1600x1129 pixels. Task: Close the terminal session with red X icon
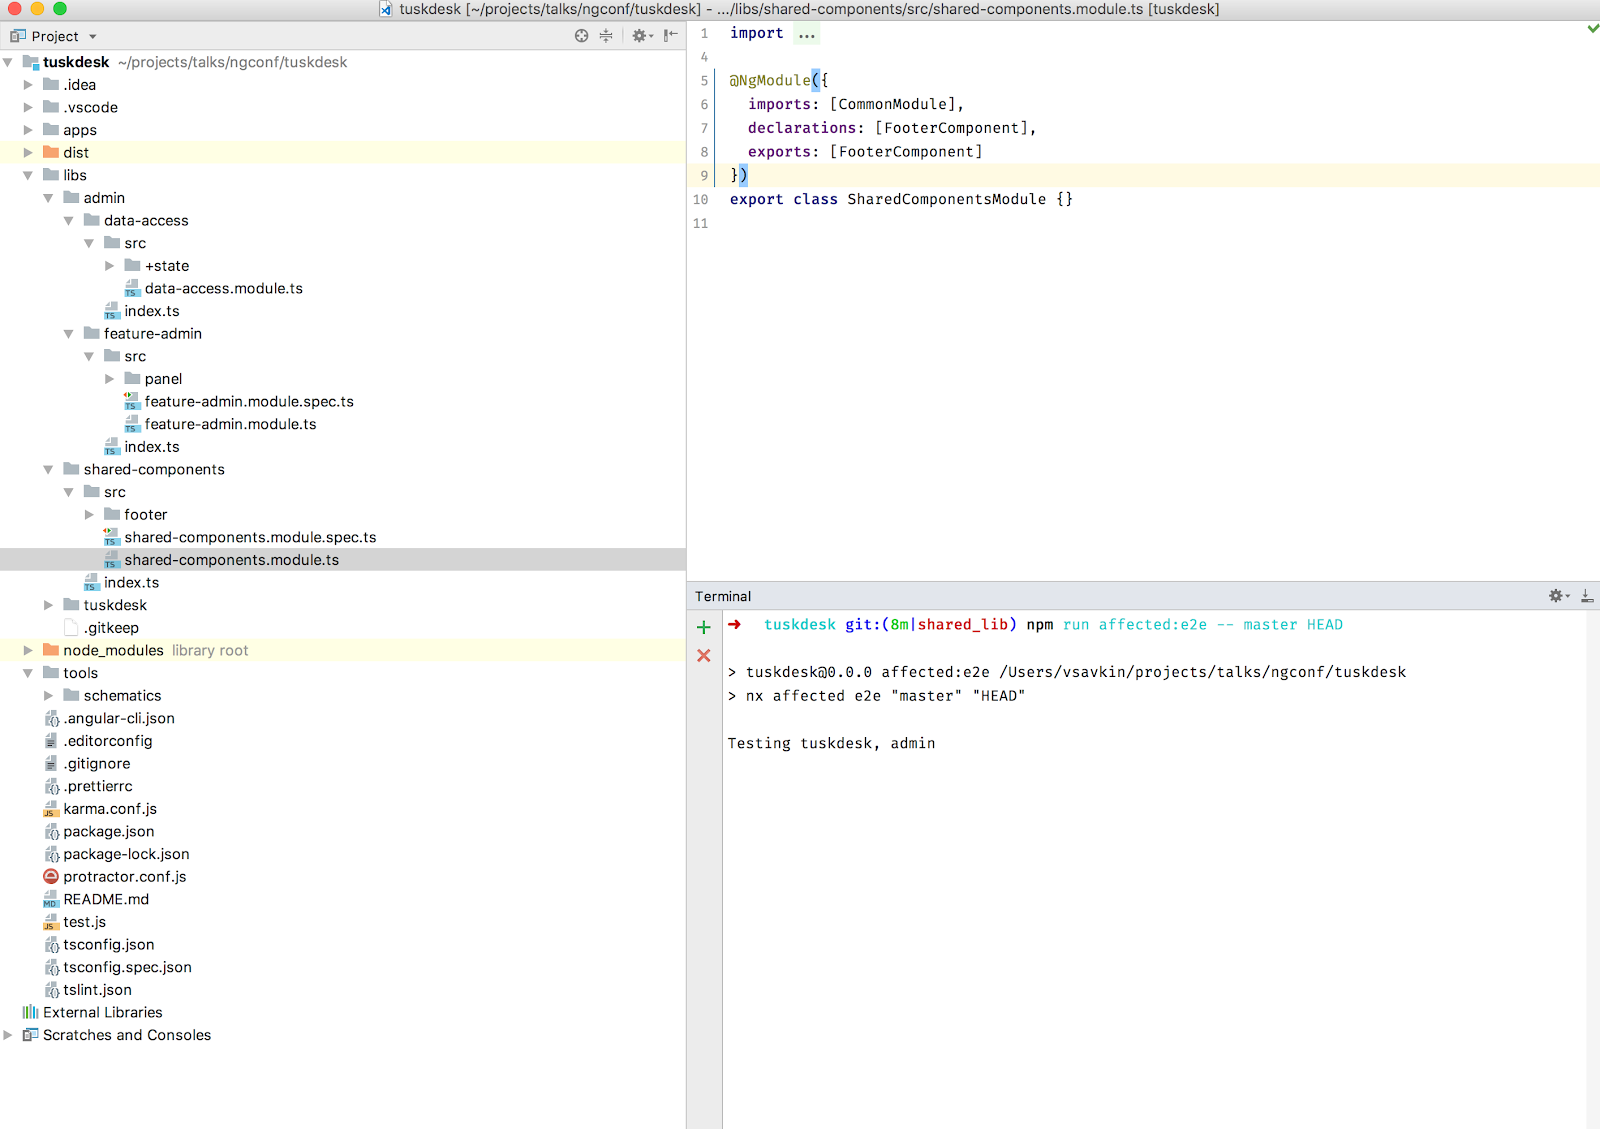[x=704, y=656]
